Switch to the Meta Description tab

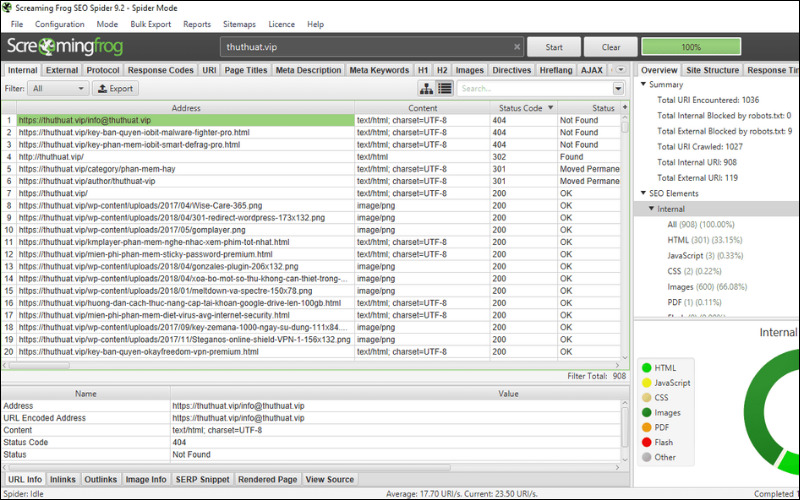308,70
